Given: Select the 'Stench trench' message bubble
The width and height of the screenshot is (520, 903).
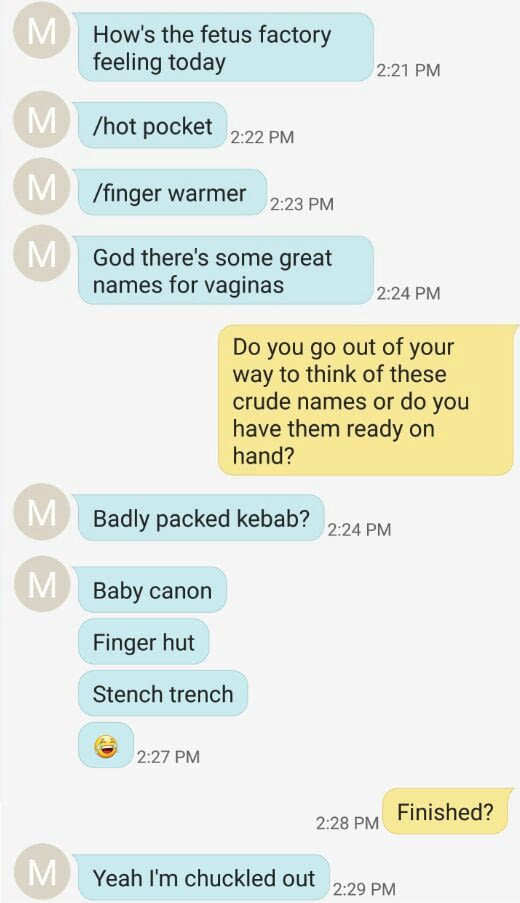Looking at the screenshot, I should pyautogui.click(x=163, y=693).
